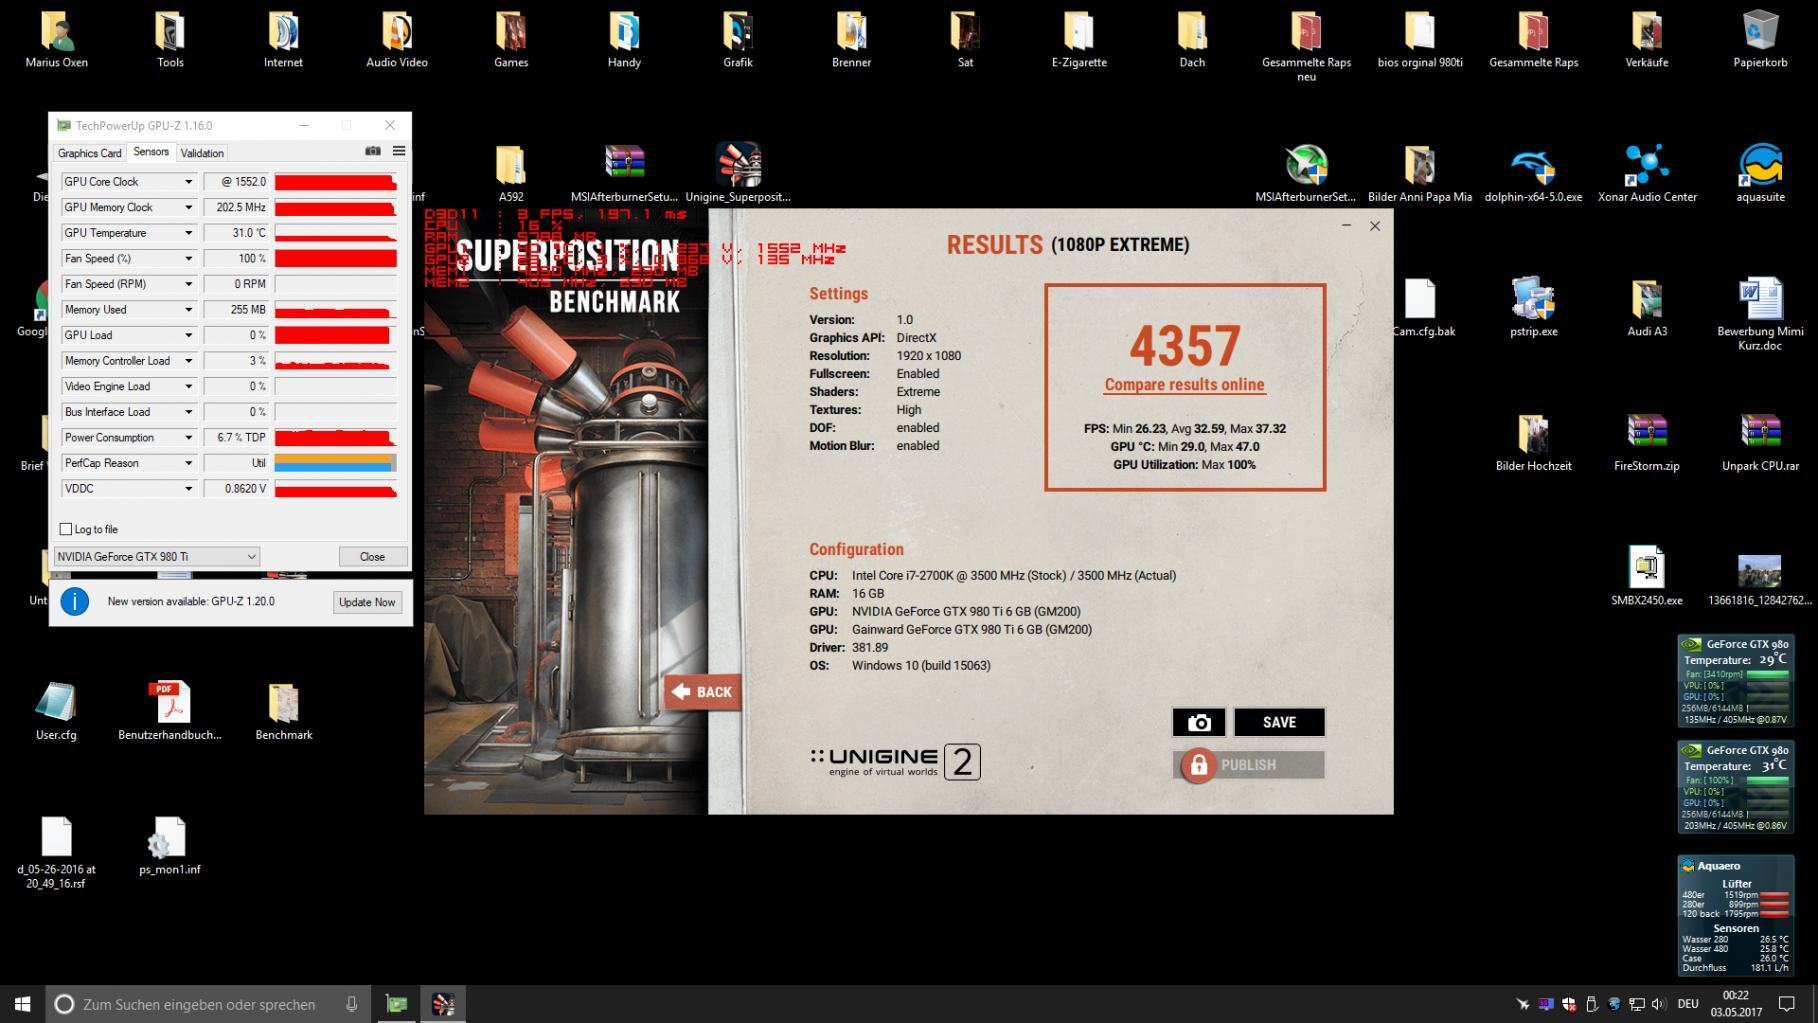This screenshot has width=1818, height=1023.
Task: Open the NVIDIA GeForce GTX 980 Ti selector
Action: coord(157,556)
